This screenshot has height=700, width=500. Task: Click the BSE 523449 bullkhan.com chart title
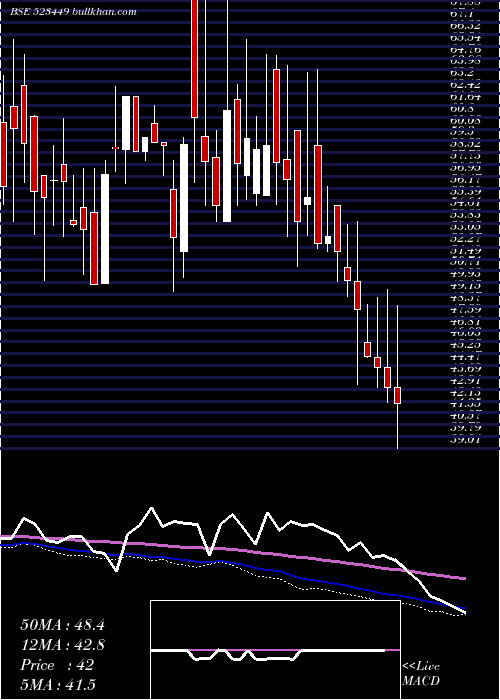[74, 12]
